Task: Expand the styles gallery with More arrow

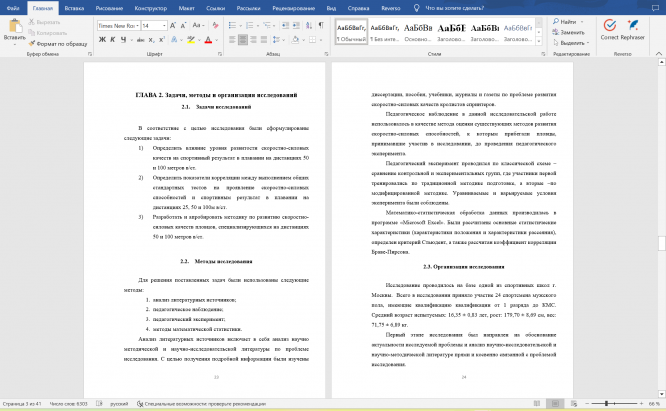Action: click(539, 42)
